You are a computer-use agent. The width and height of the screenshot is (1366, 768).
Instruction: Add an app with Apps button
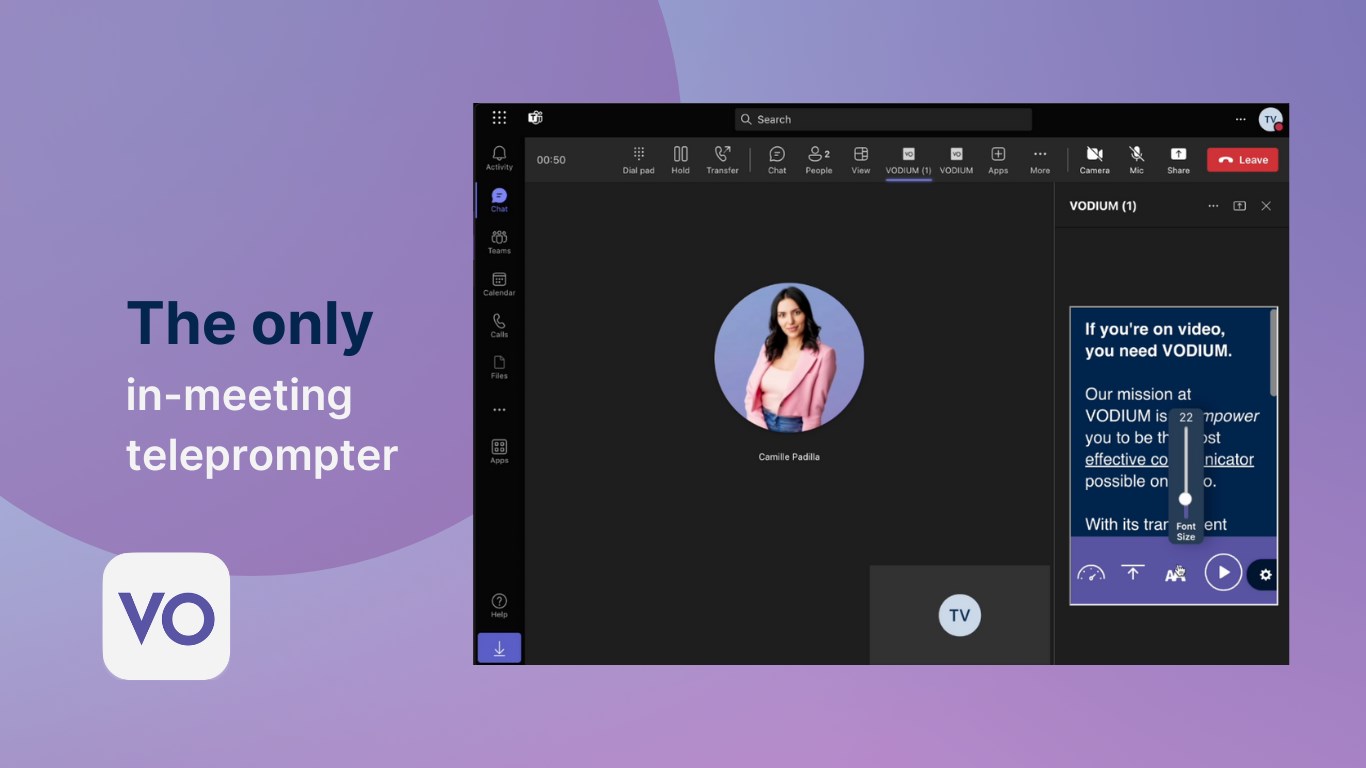[998, 160]
